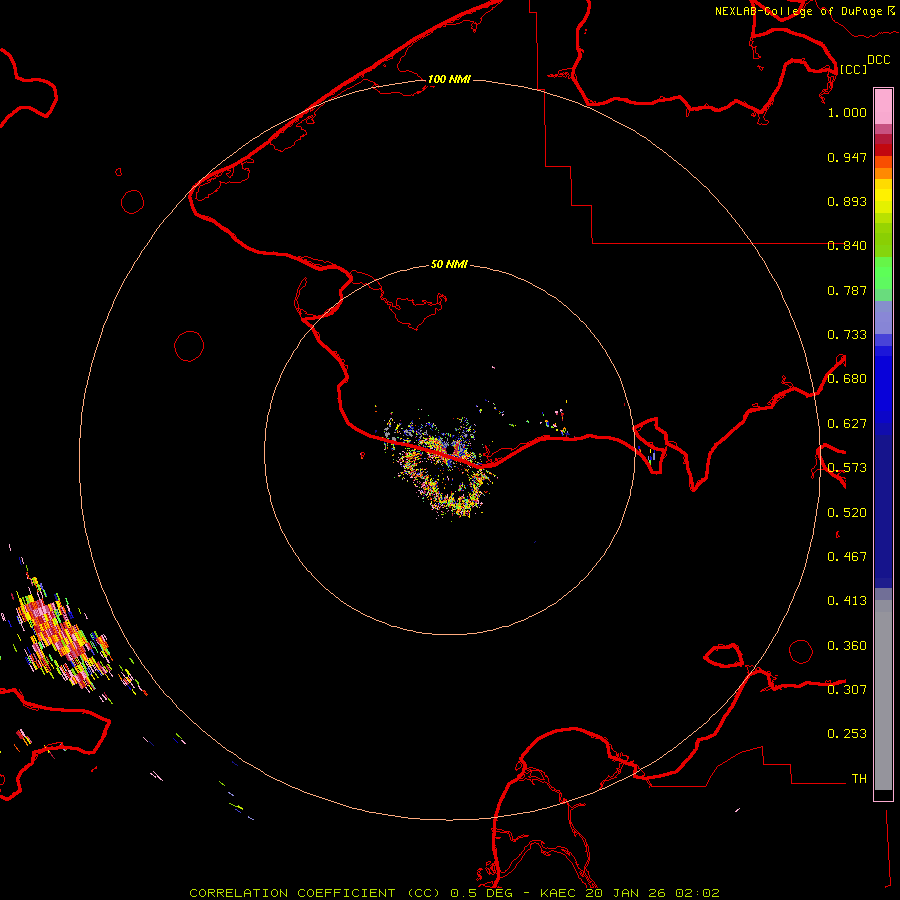Screen dimensions: 900x900
Task: Click the 1.000 value on color scale
Action: (847, 112)
